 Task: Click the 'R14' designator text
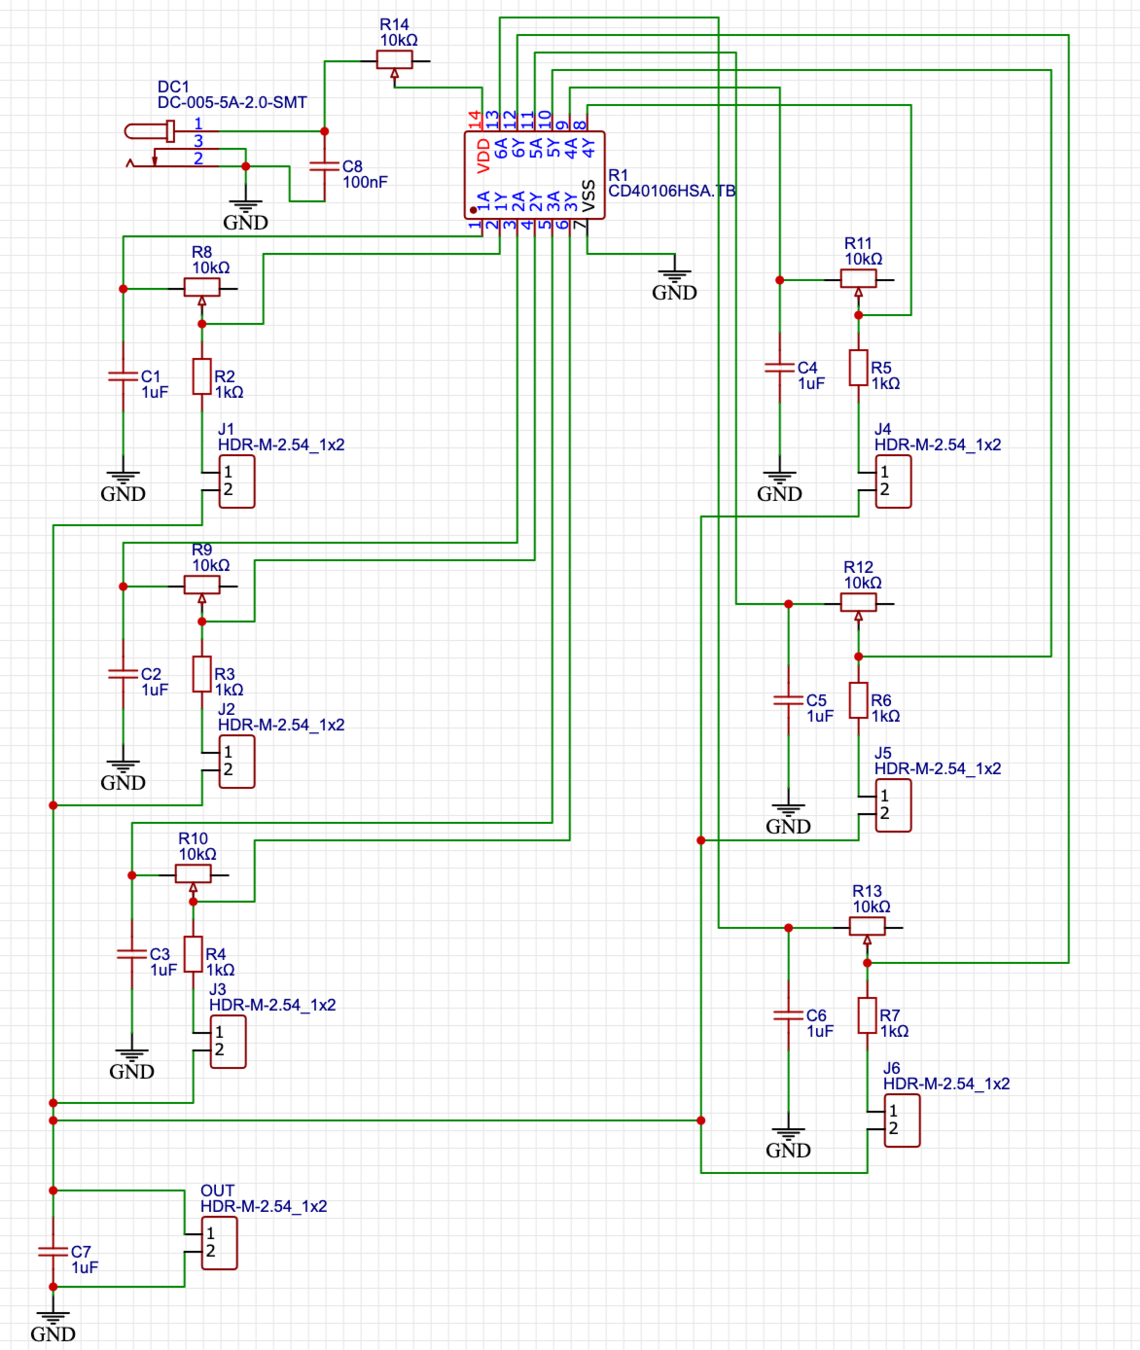(x=394, y=25)
